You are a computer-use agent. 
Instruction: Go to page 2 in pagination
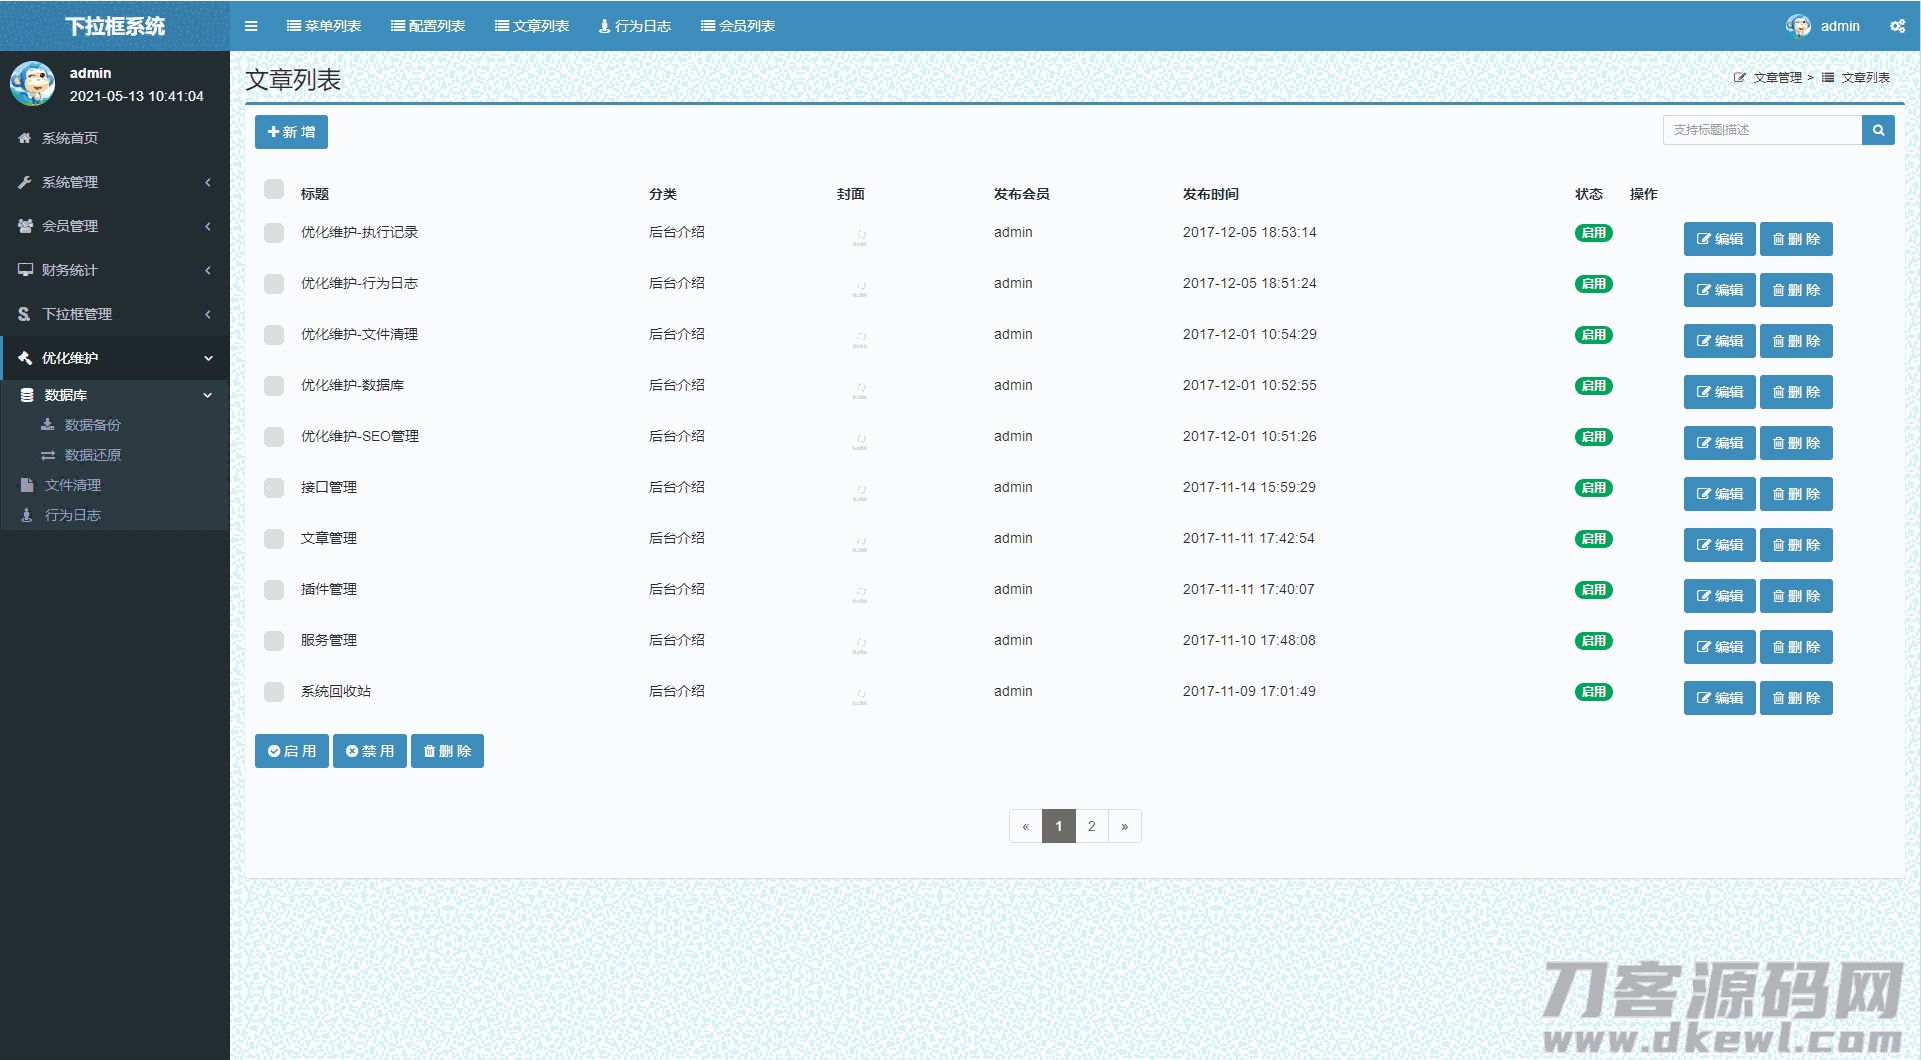coord(1091,826)
